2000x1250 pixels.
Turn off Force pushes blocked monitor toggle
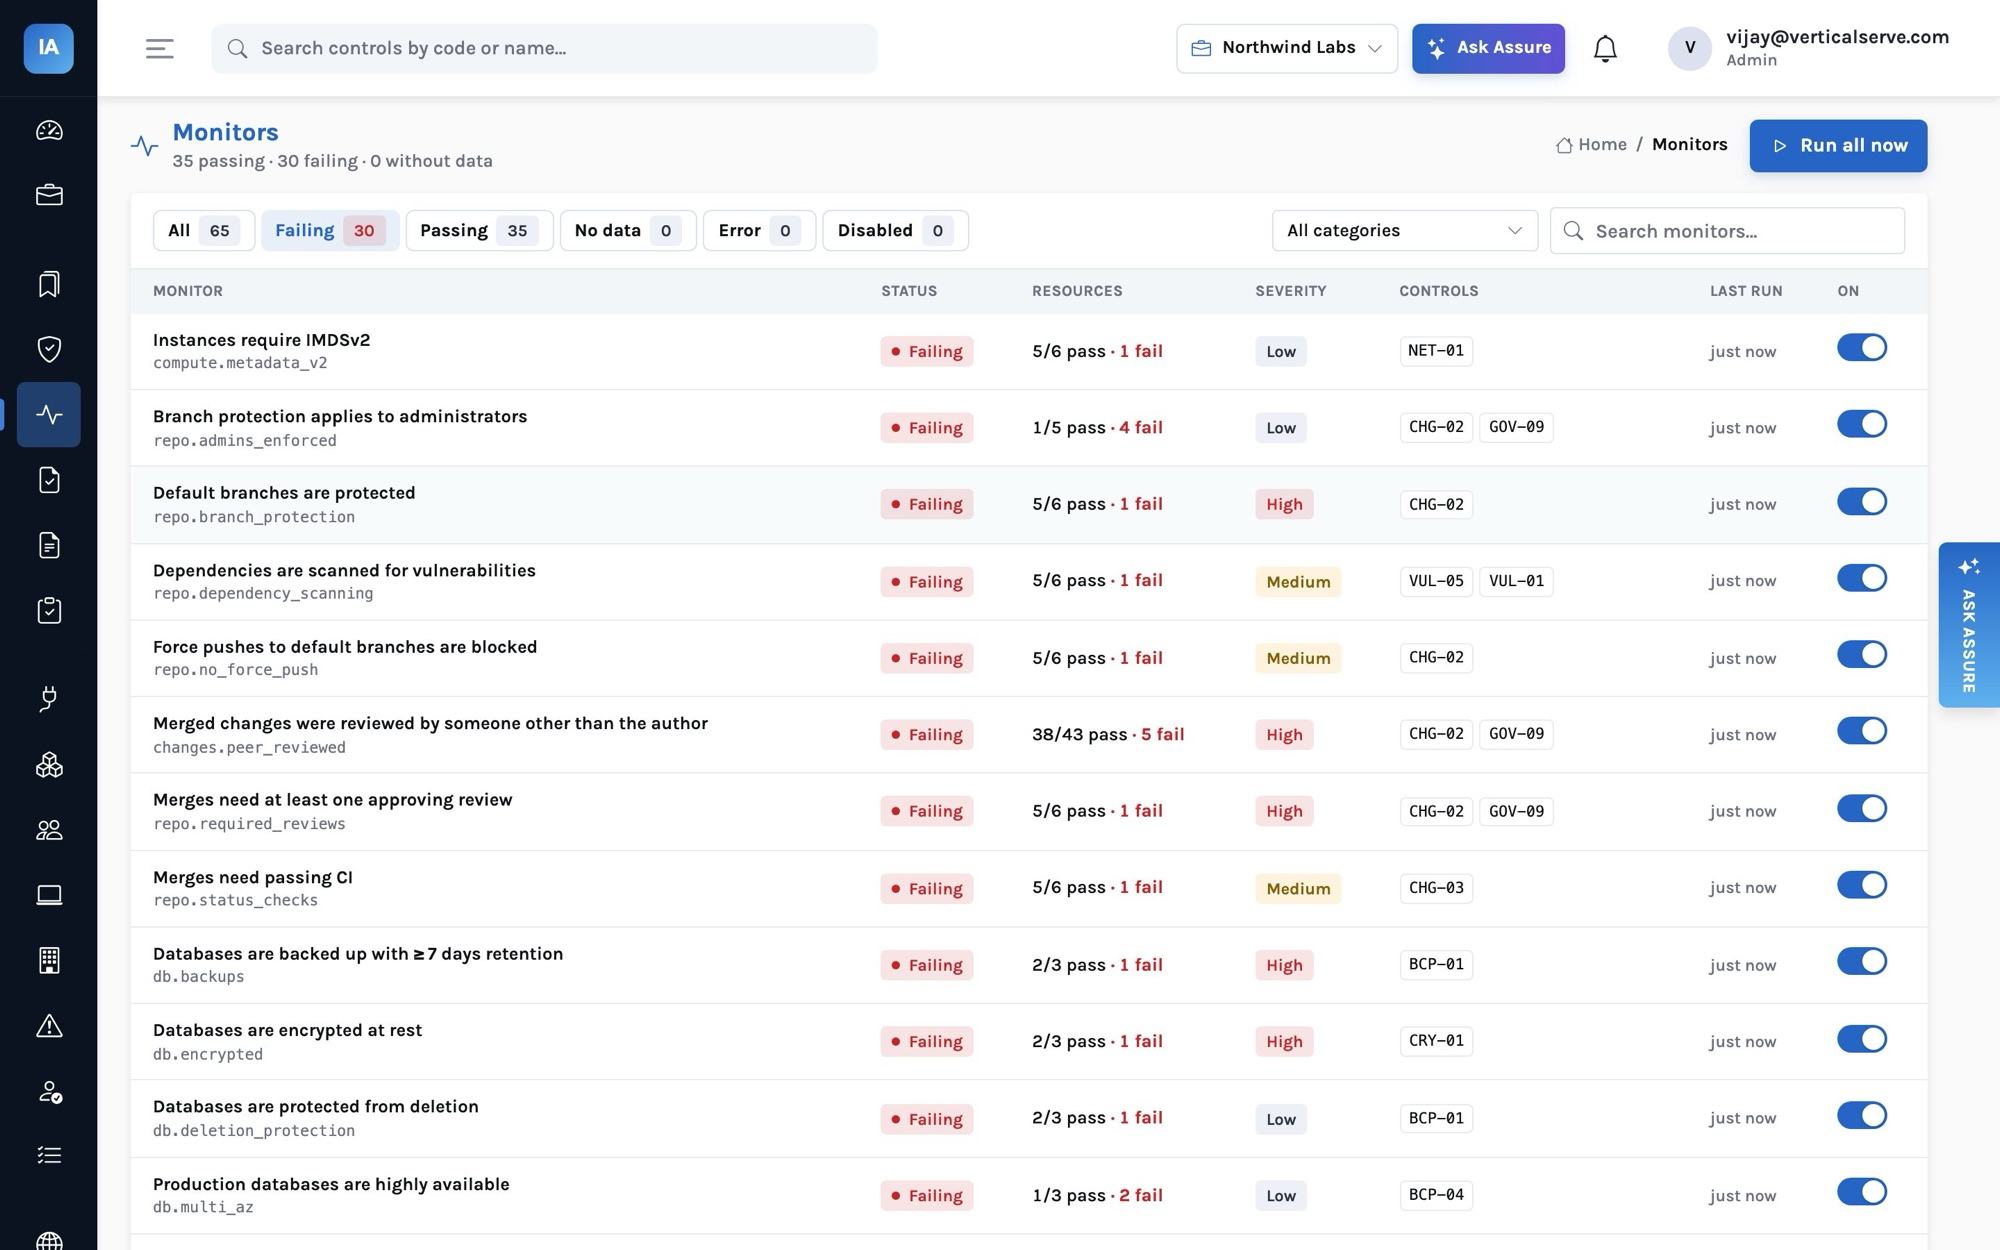point(1861,655)
